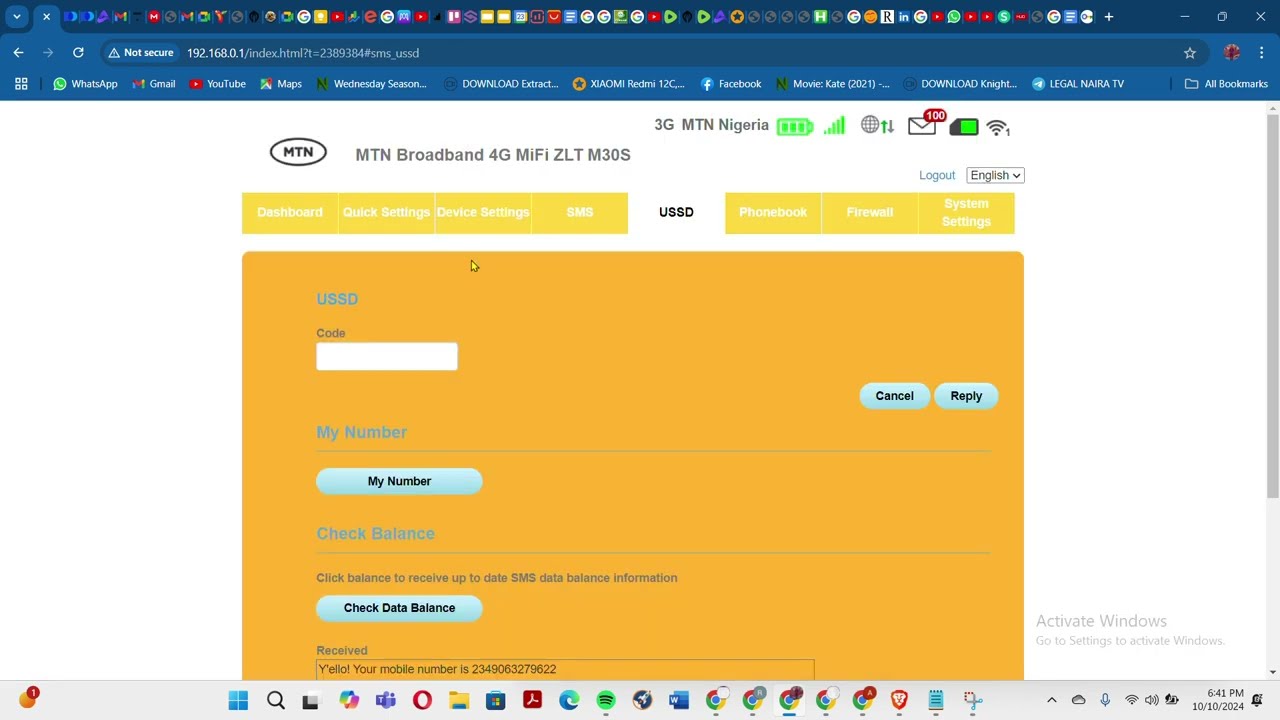Reload the page with the refresh icon
Screen dimensions: 1280x720
click(x=78, y=52)
